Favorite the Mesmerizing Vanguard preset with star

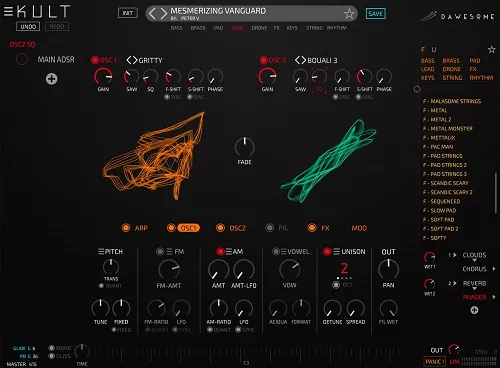tap(349, 14)
